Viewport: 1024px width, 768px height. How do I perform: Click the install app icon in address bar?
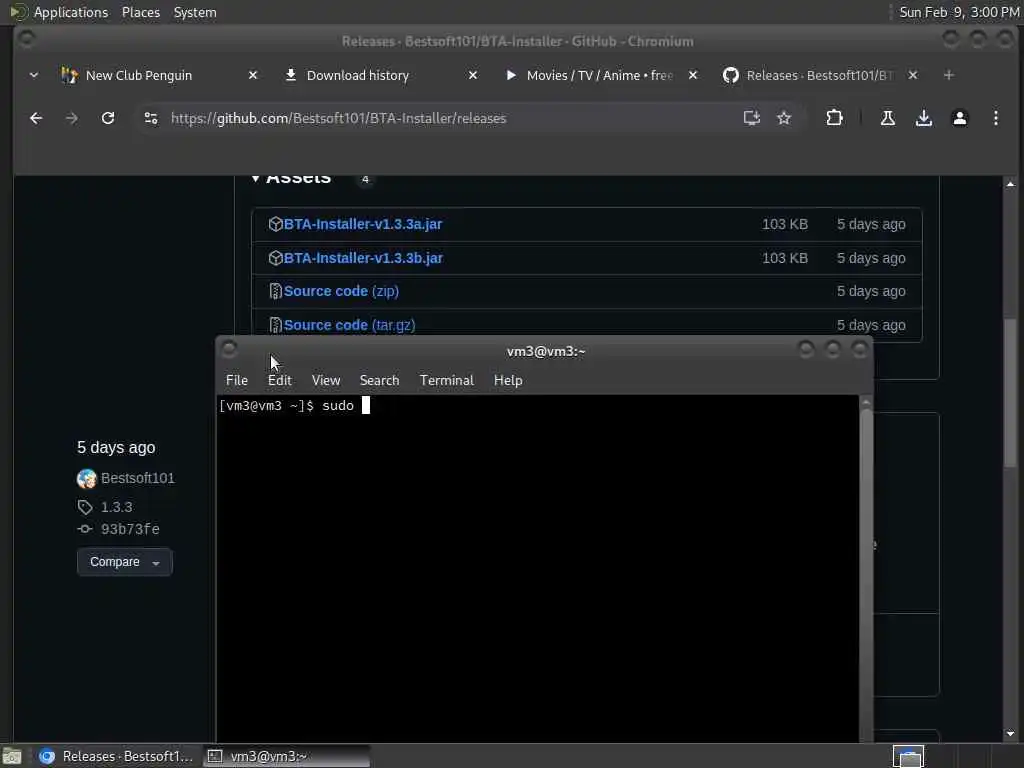pos(752,118)
